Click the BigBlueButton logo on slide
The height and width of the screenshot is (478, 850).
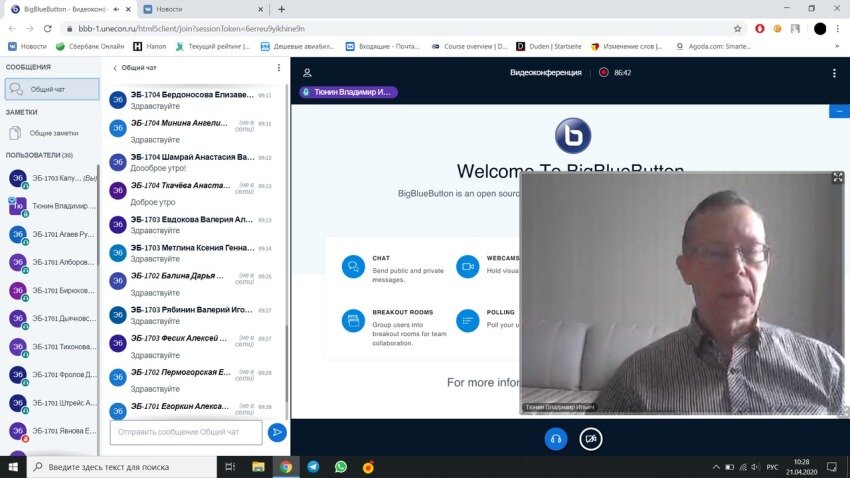pyautogui.click(x=573, y=135)
